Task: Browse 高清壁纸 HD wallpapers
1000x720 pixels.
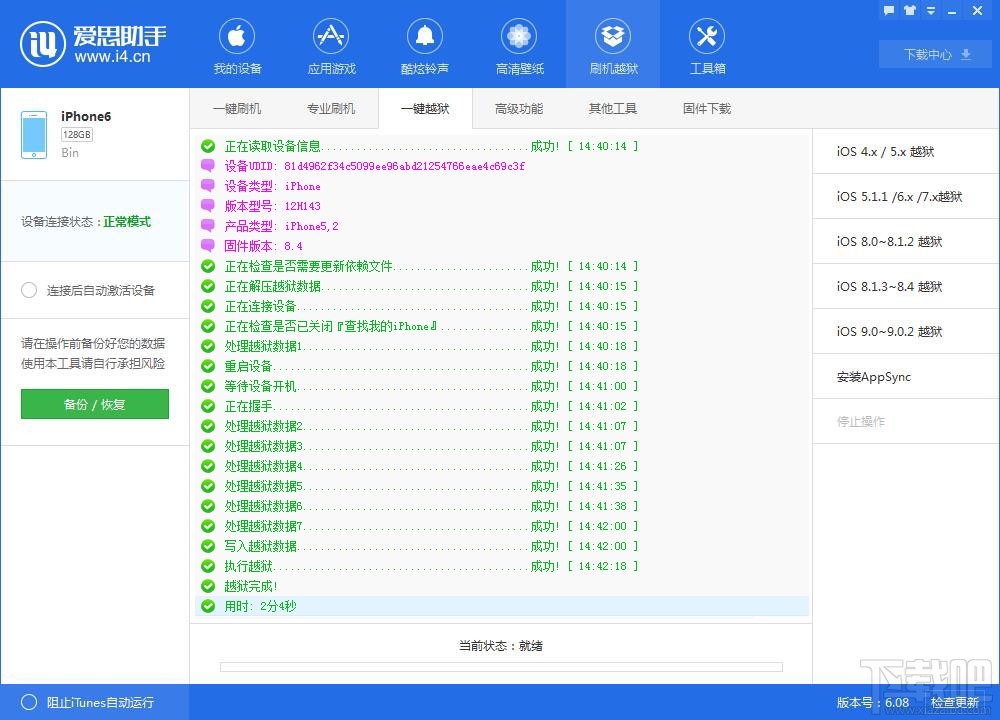Action: (519, 44)
